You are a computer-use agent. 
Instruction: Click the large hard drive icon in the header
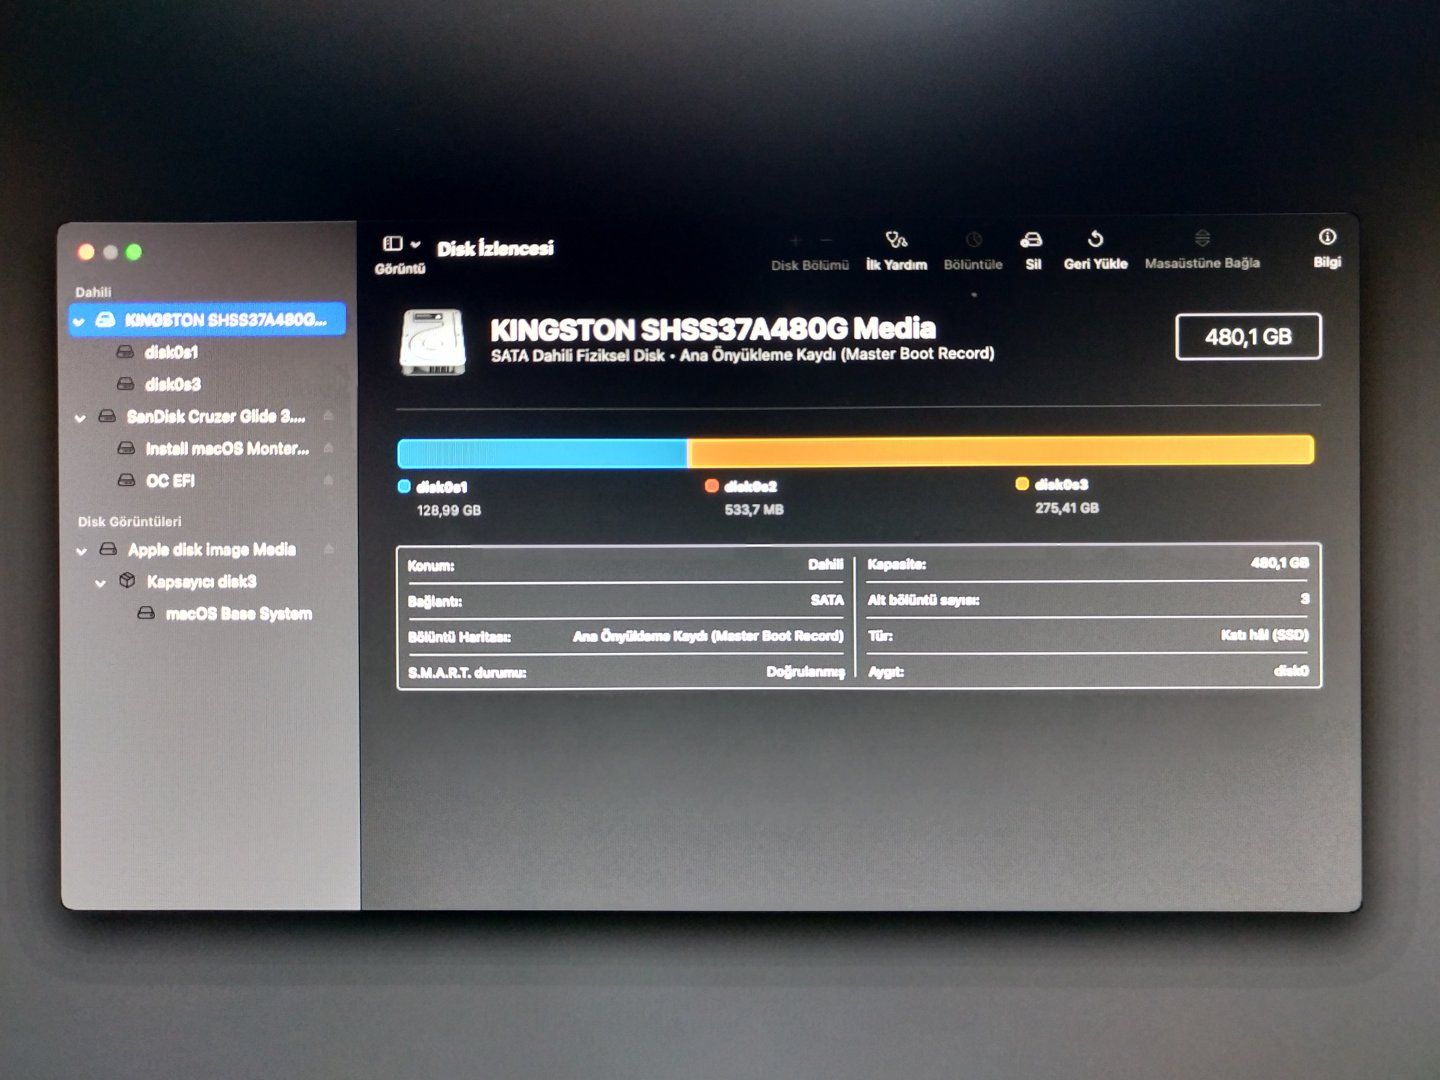point(433,342)
